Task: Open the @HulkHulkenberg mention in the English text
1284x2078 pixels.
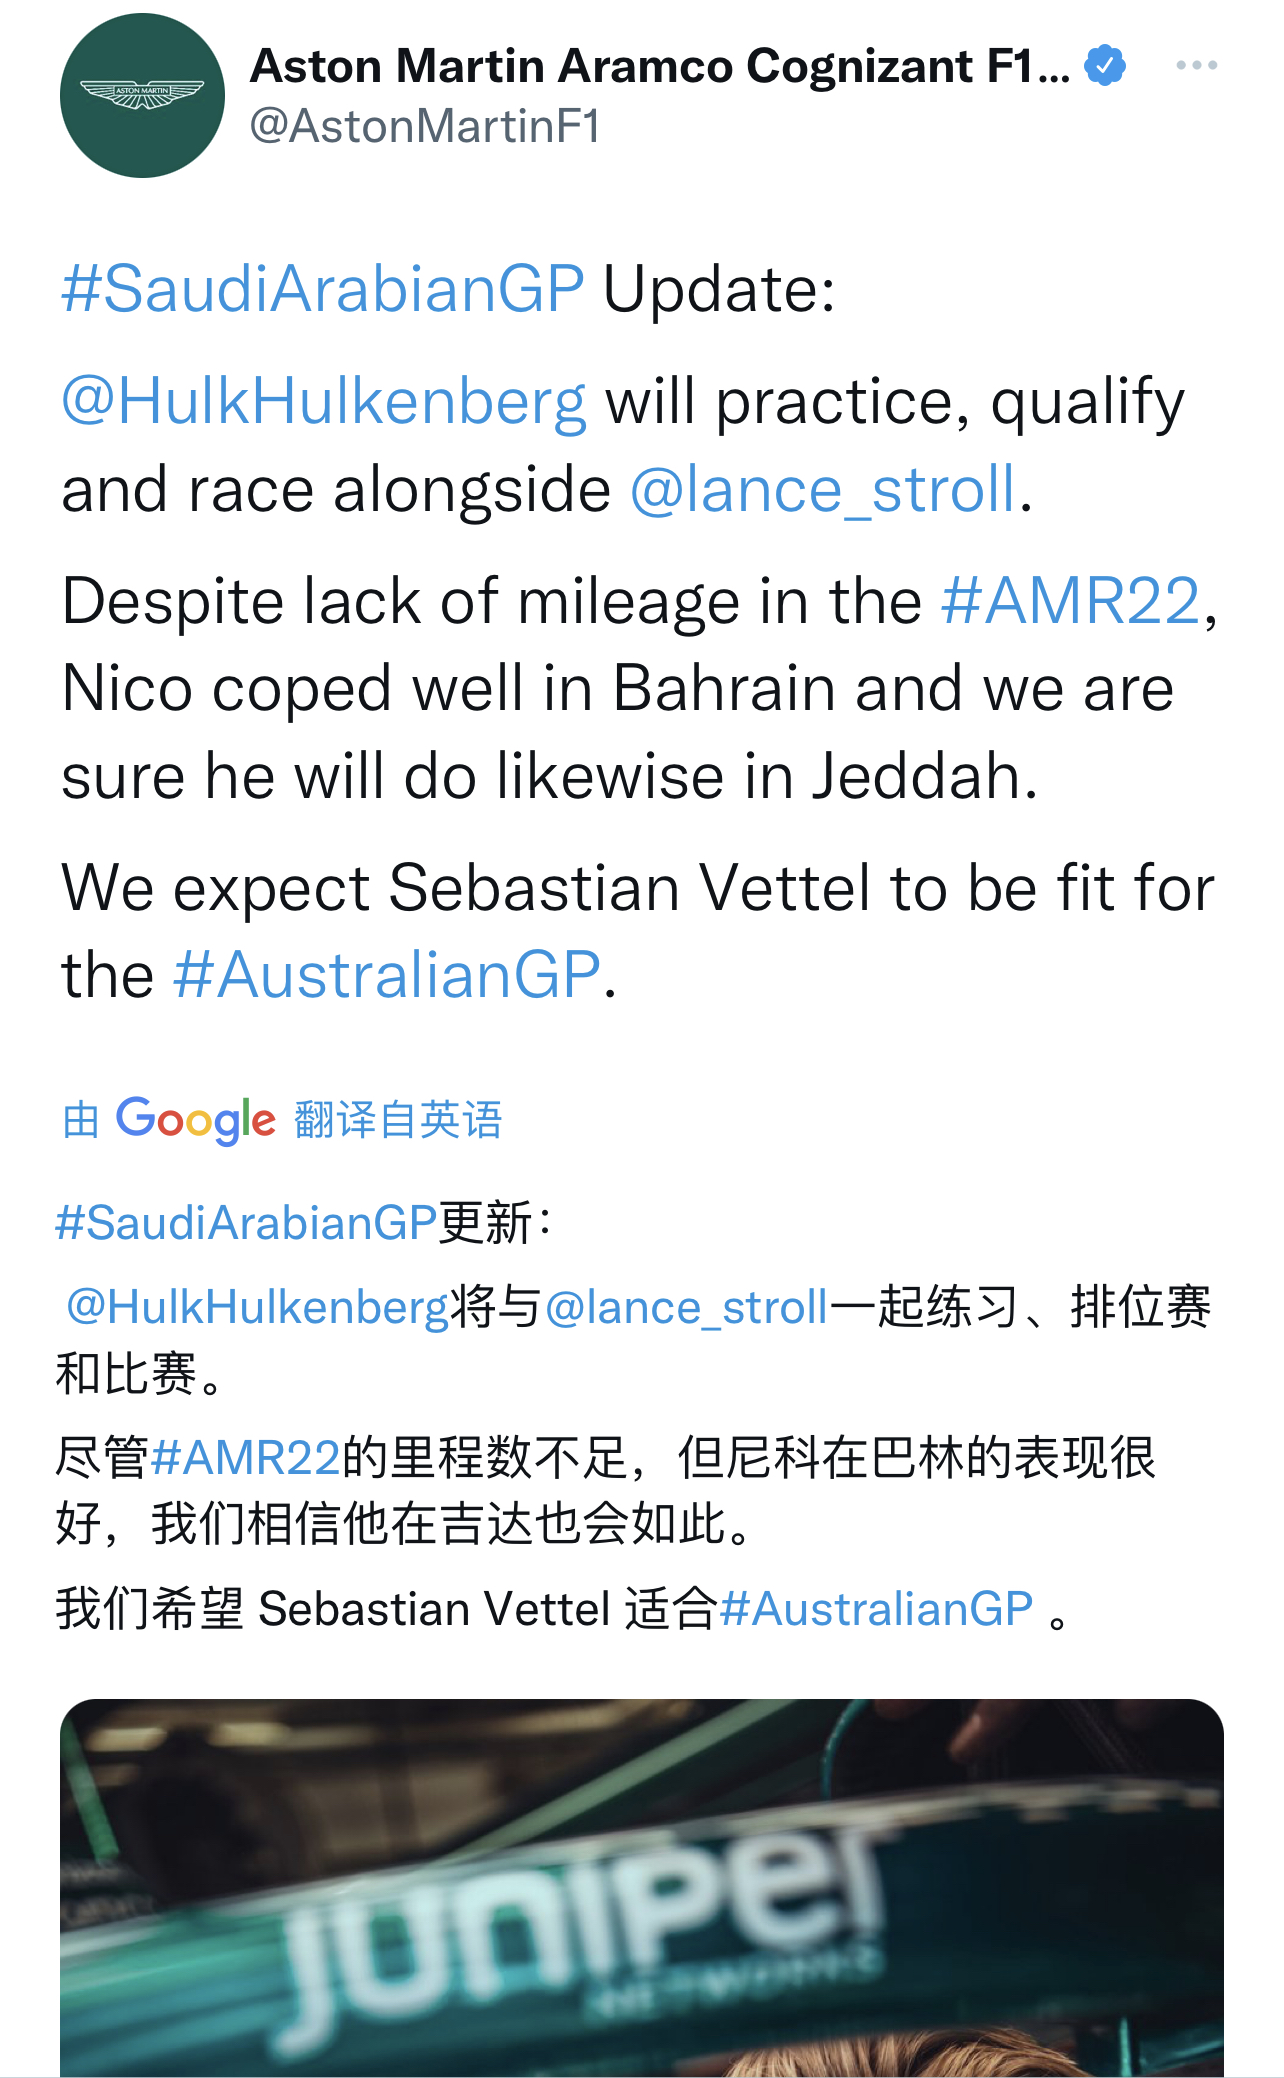Action: [324, 402]
